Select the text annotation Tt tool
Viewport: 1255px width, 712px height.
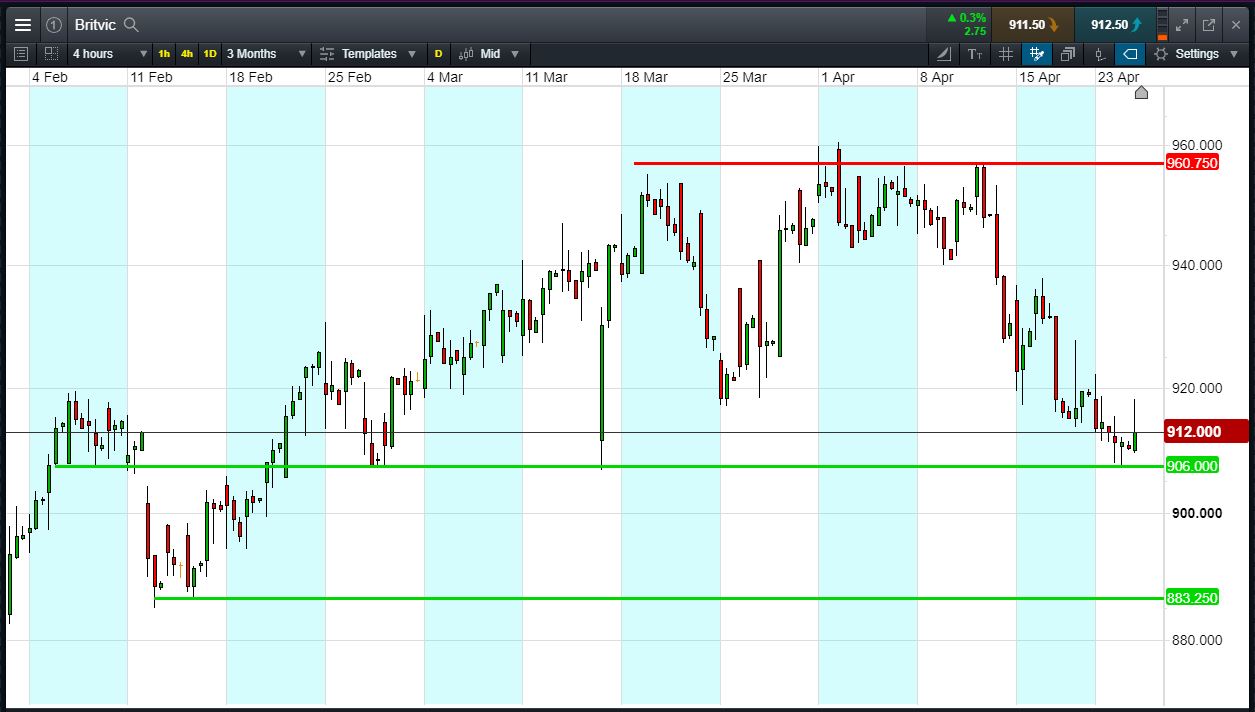tap(975, 54)
